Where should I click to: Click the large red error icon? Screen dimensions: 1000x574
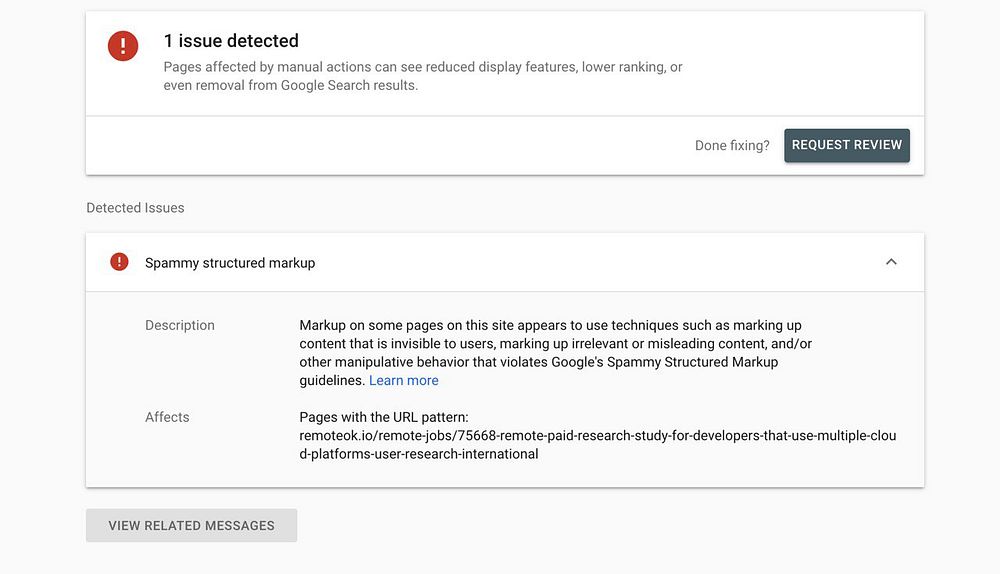(123, 46)
